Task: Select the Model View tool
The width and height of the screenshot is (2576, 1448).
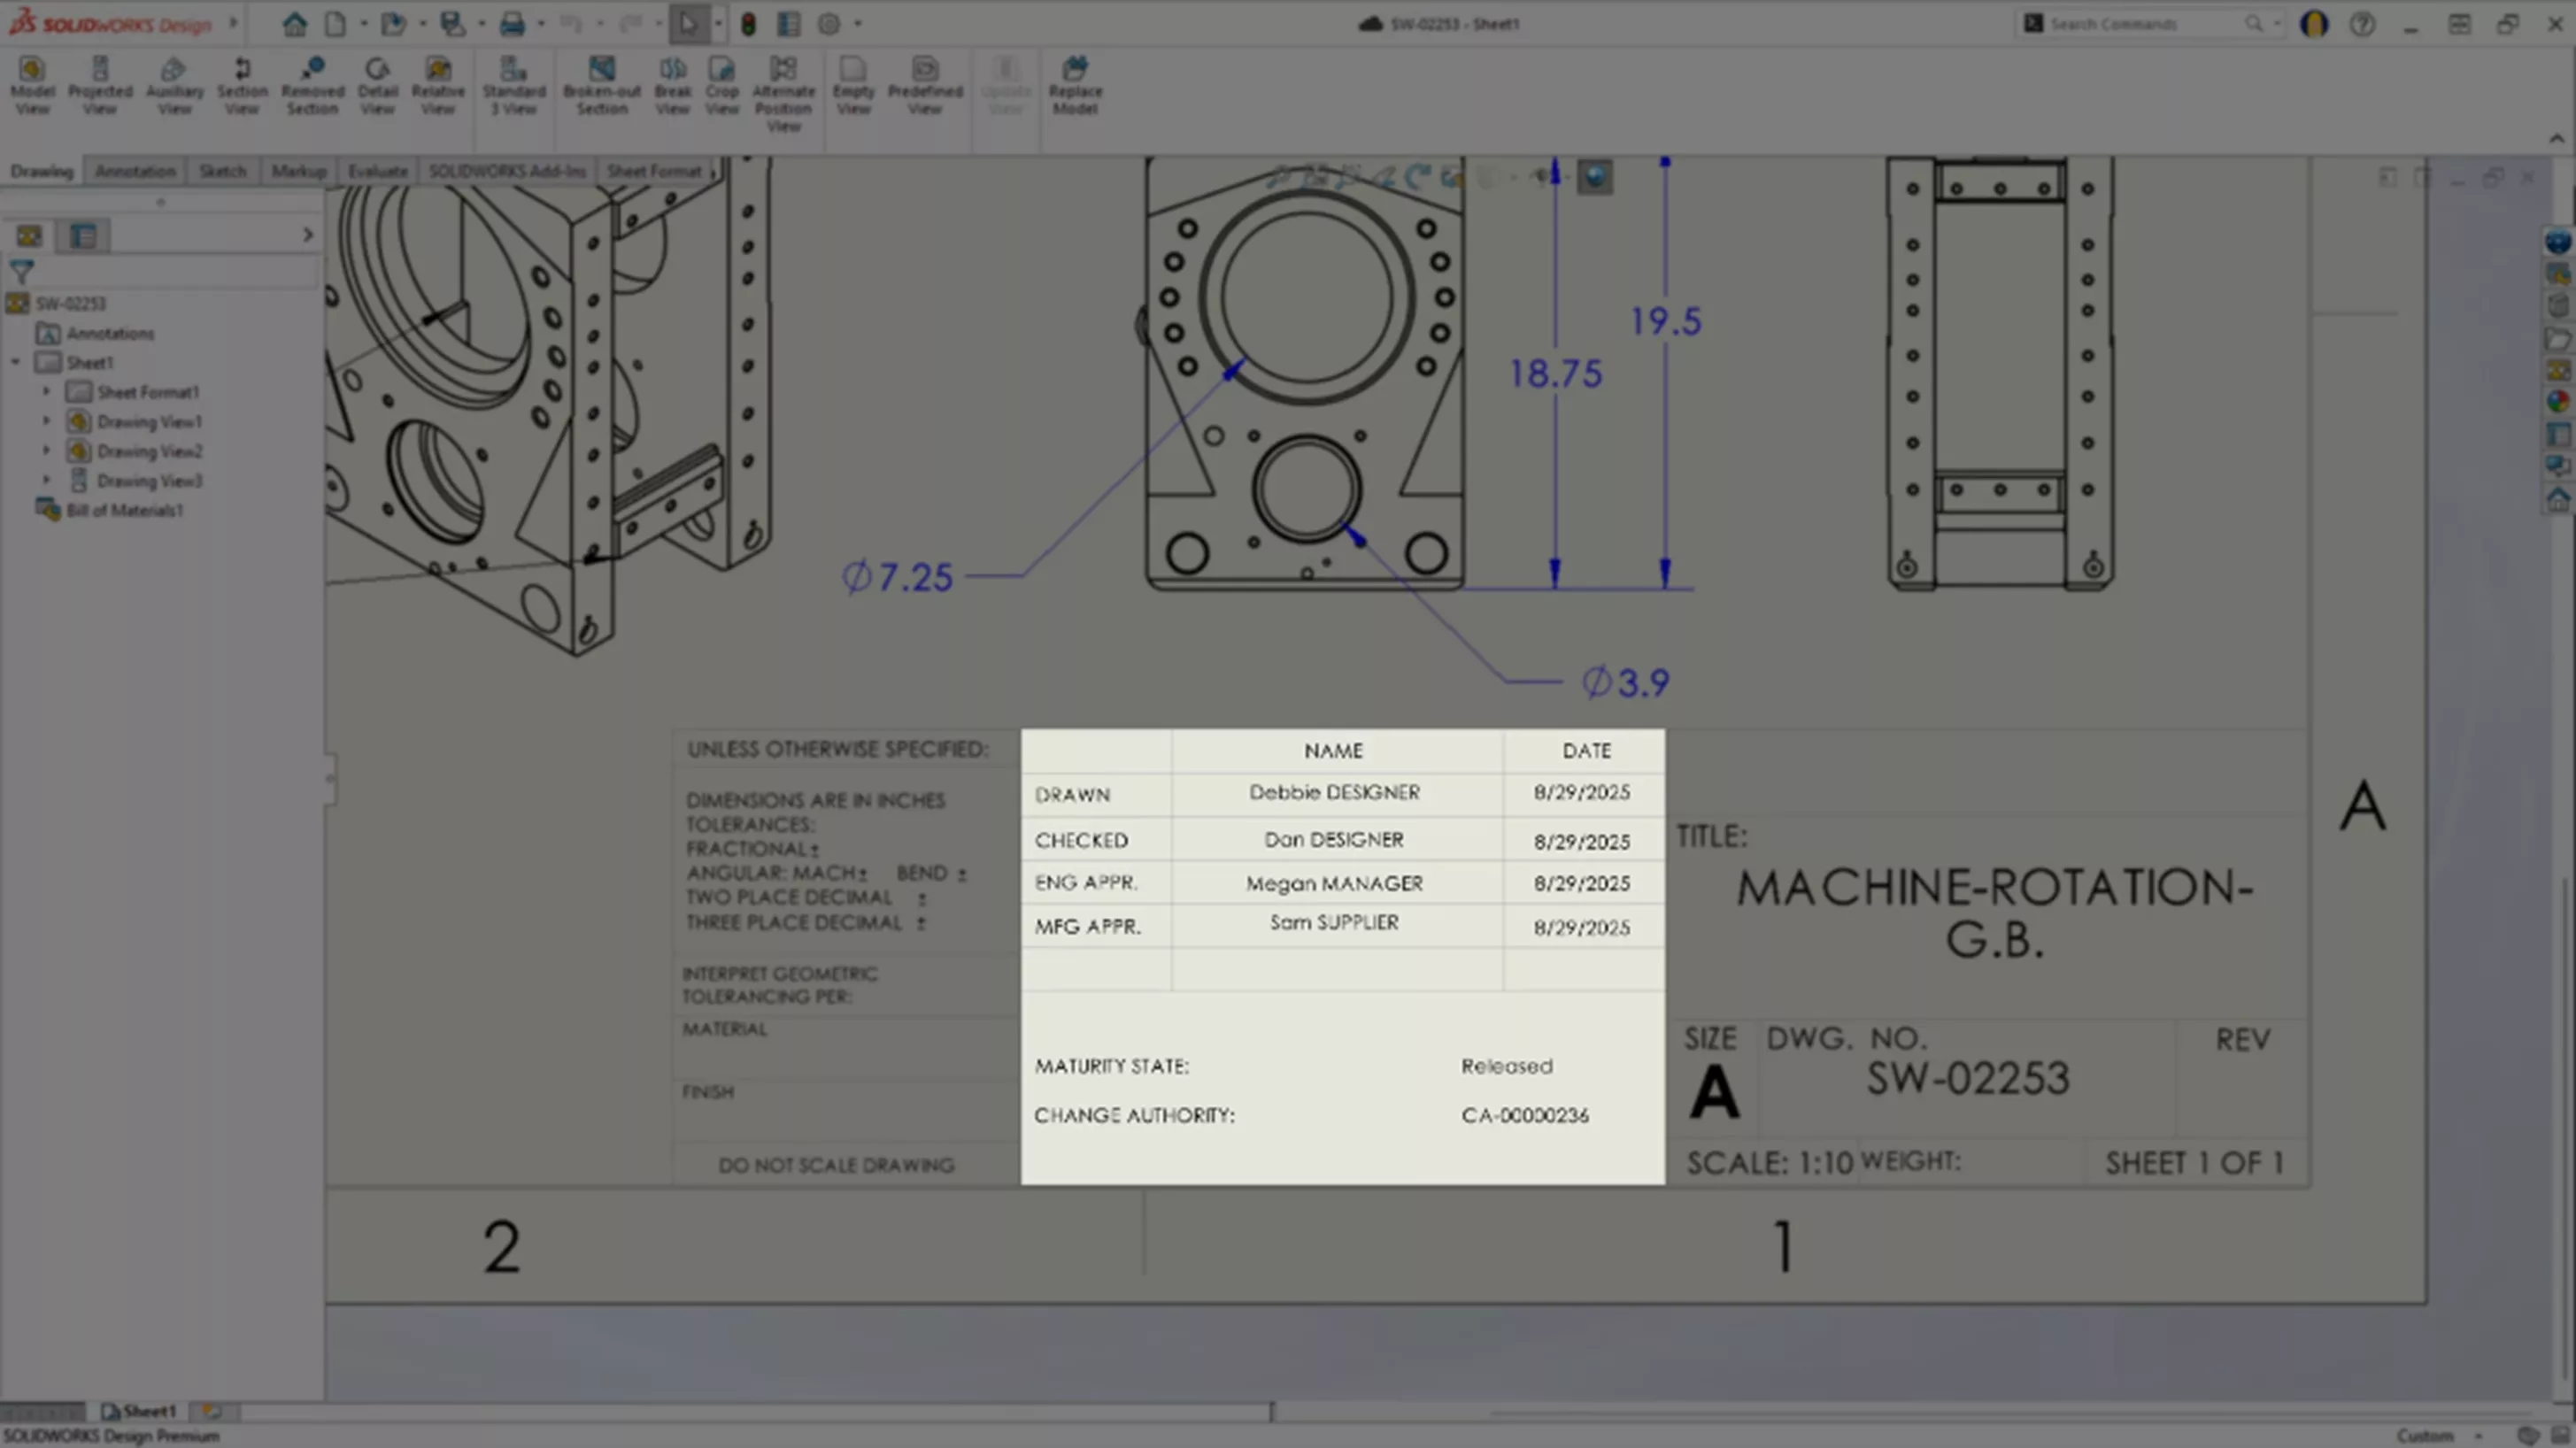Action: (x=33, y=85)
